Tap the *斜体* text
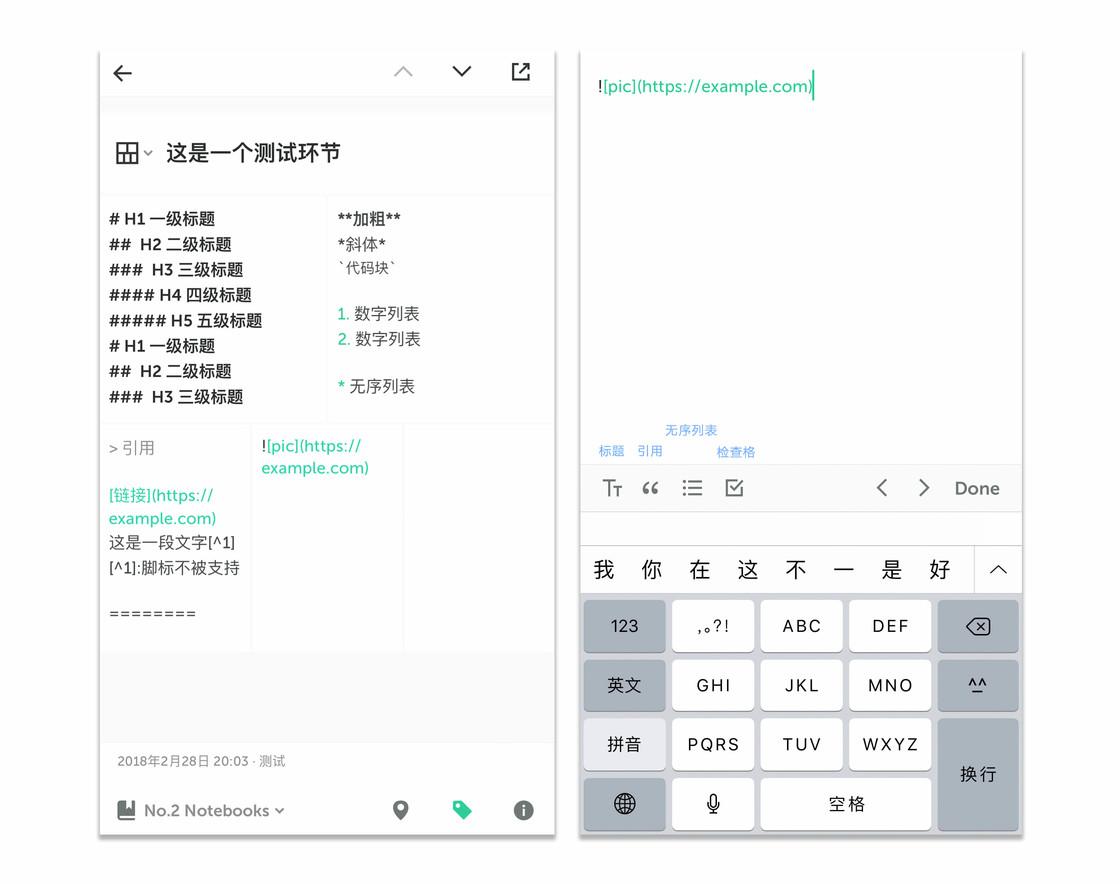This screenshot has width=1120, height=884. pos(361,244)
